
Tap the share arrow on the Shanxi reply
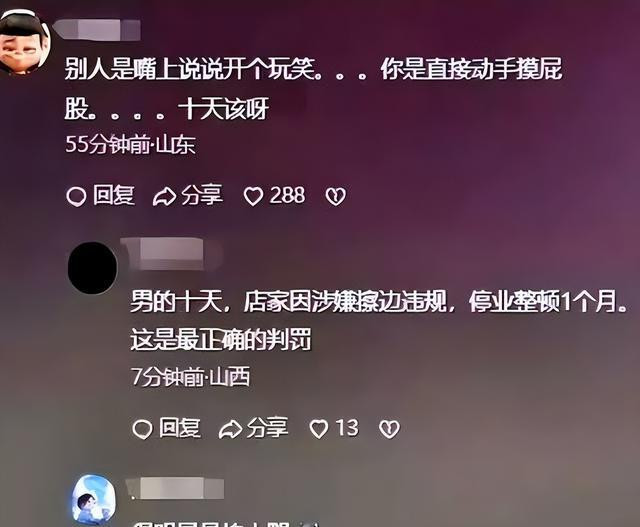pyautogui.click(x=231, y=429)
